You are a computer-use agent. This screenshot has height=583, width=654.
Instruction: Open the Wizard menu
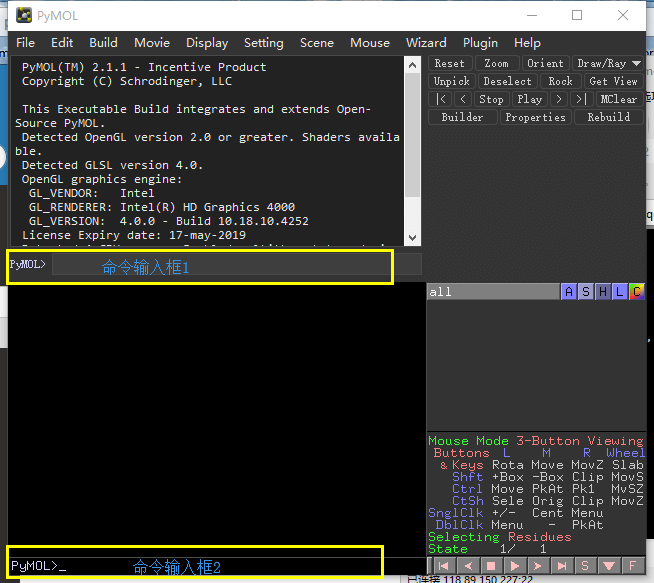coord(426,43)
